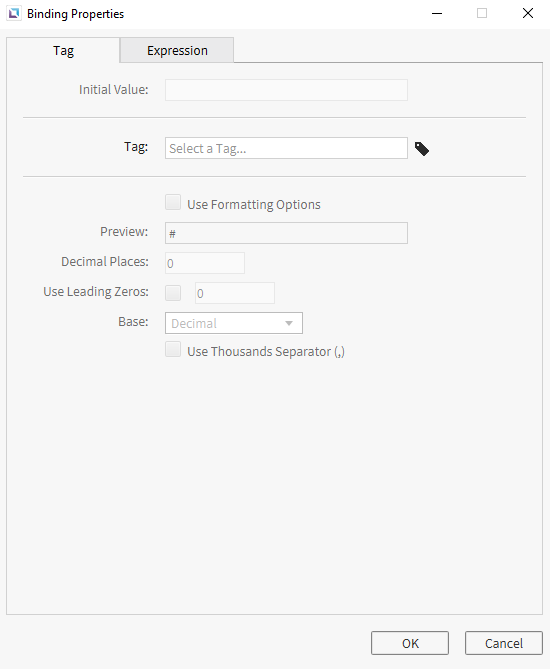Image resolution: width=550 pixels, height=669 pixels.
Task: Switch to the Expression tab
Action: (x=177, y=50)
